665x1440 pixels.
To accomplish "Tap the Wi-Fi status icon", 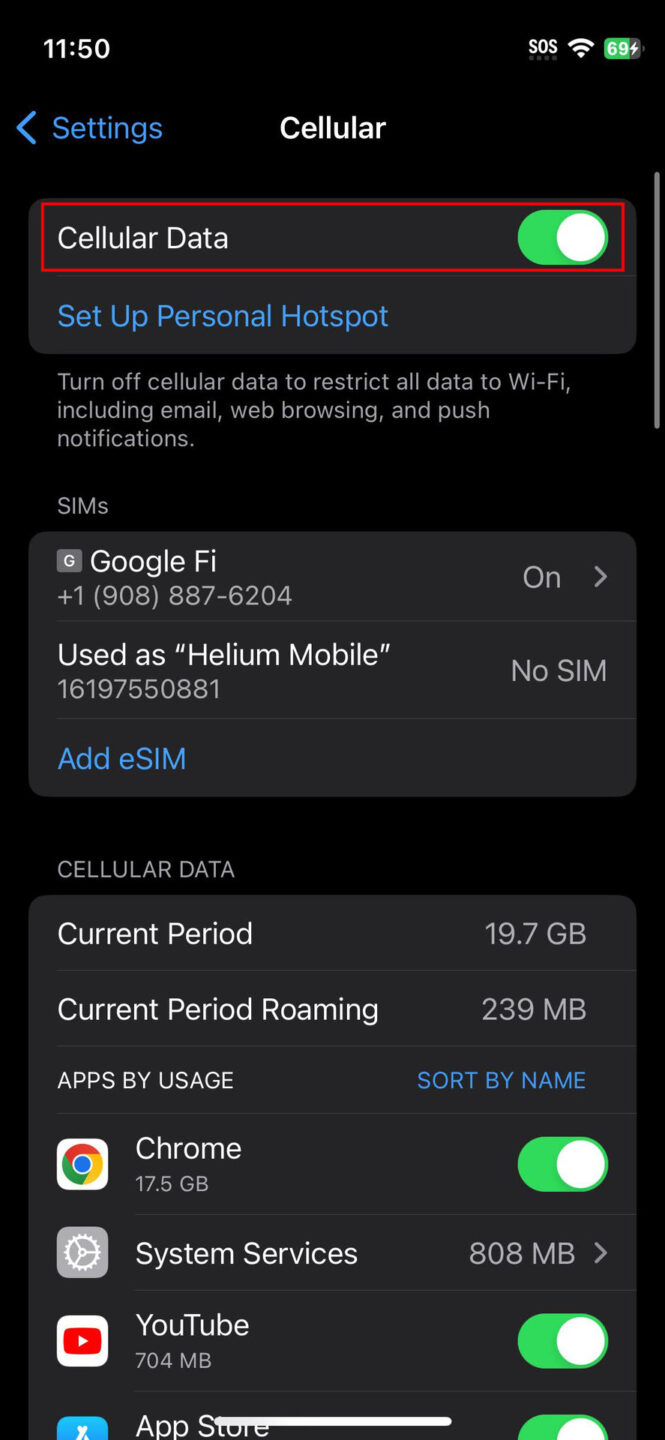I will click(580, 48).
